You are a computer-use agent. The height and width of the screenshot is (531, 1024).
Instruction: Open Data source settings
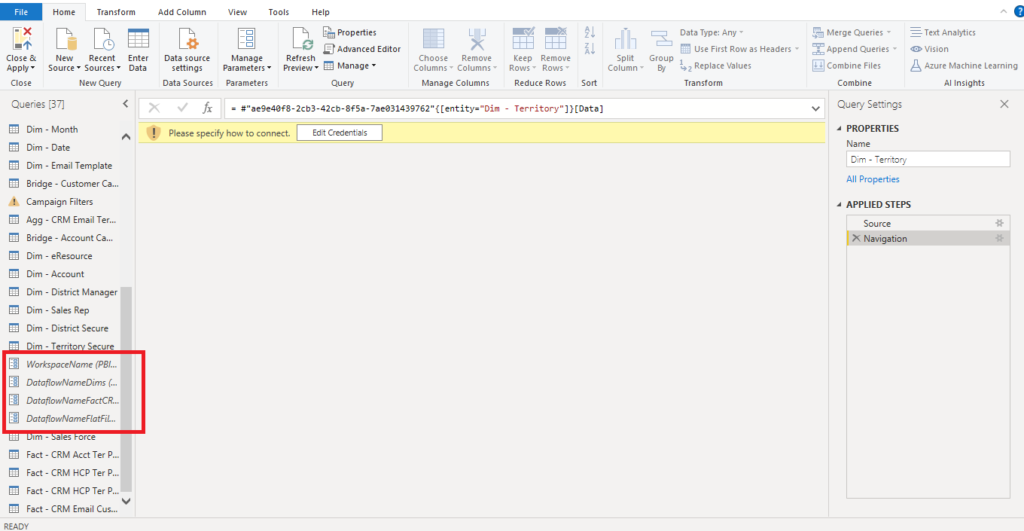tap(186, 49)
